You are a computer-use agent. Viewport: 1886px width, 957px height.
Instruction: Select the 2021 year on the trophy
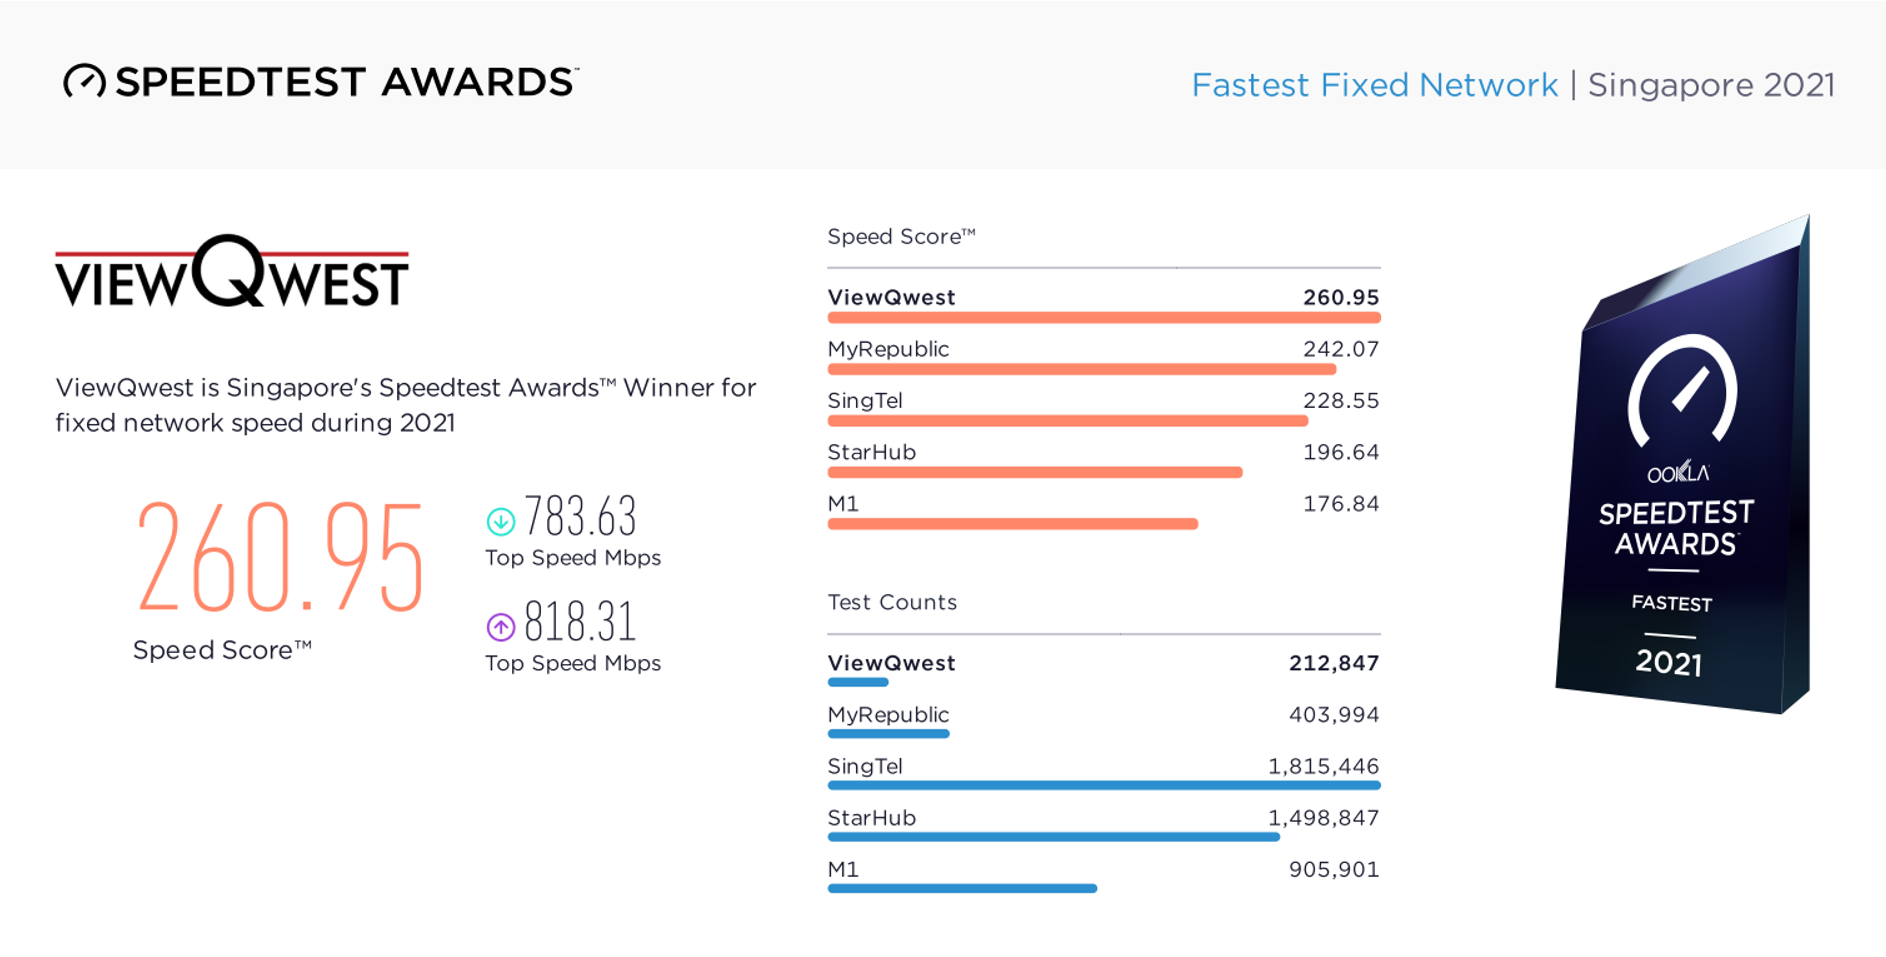(1668, 662)
